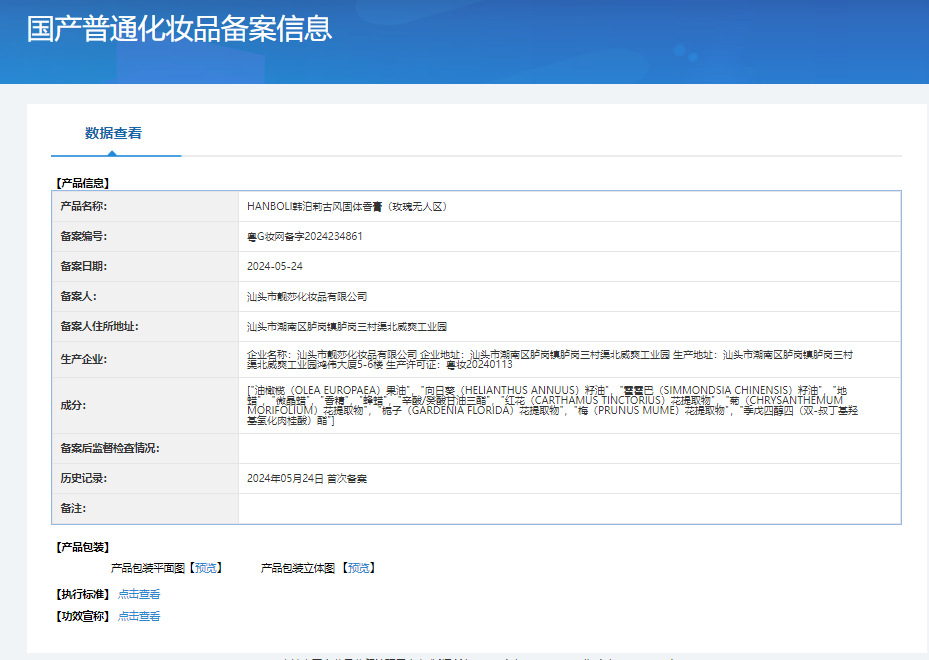The height and width of the screenshot is (660, 929).
Task: Click the 成分 row label
Action: (x=73, y=406)
